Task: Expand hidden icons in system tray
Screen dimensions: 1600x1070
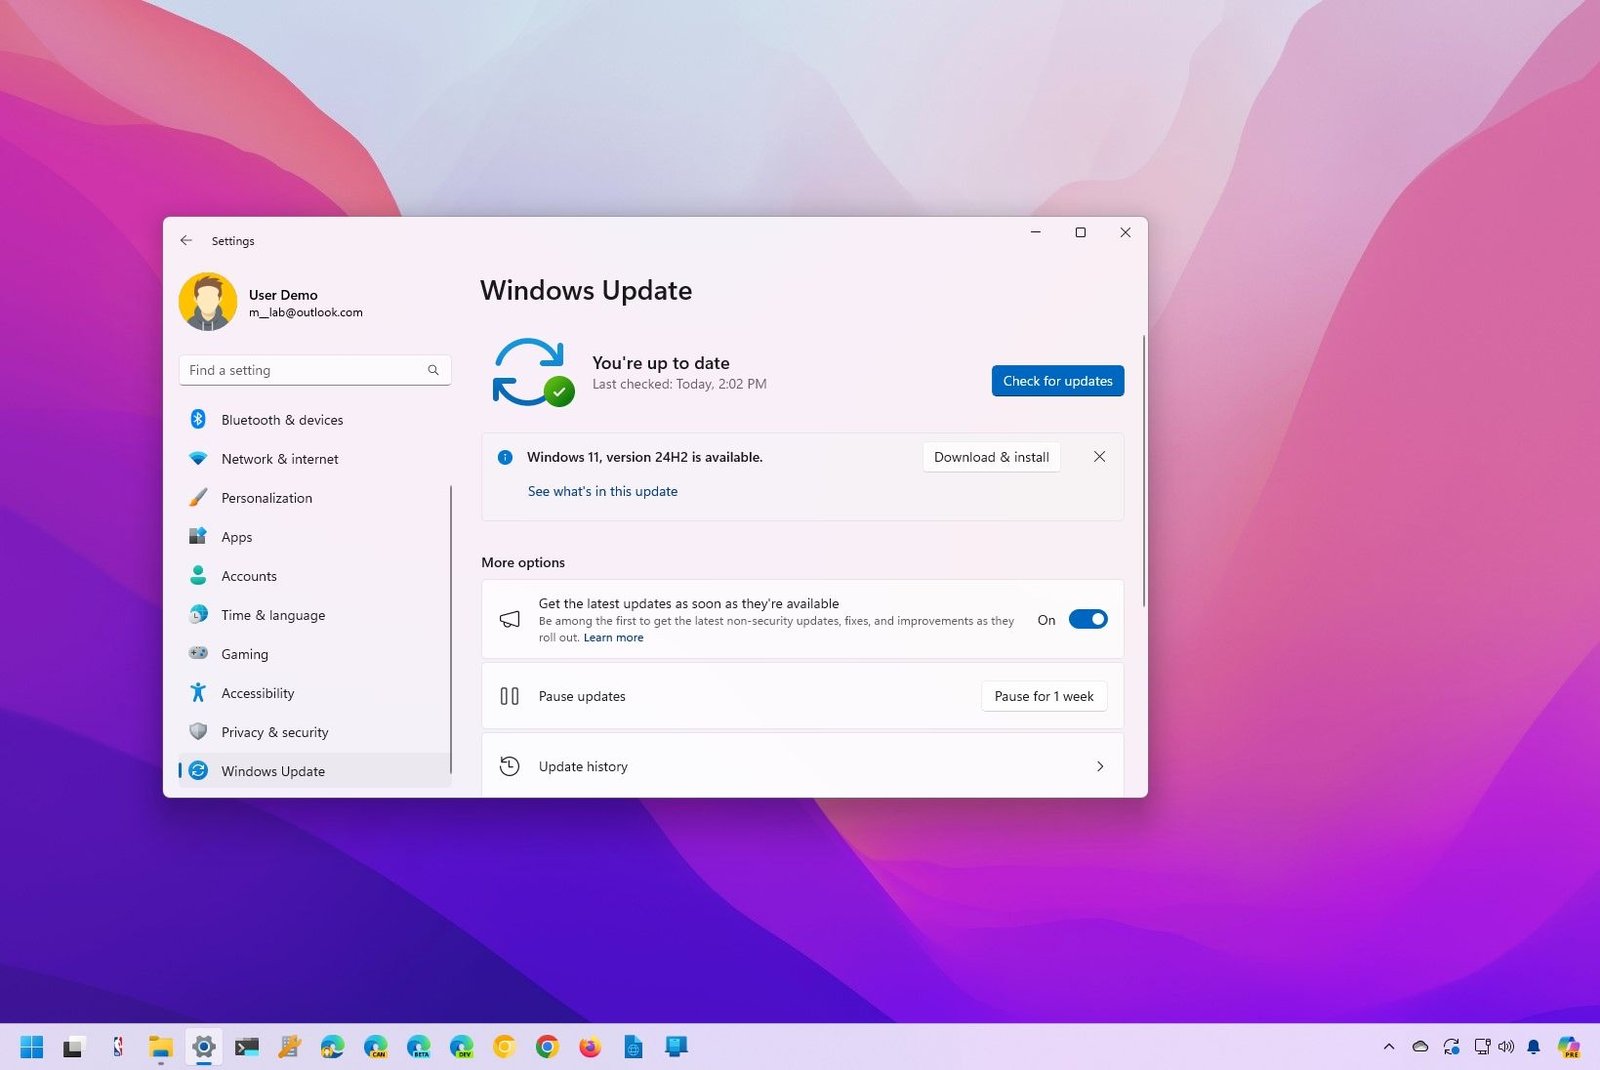Action: 1389,1046
